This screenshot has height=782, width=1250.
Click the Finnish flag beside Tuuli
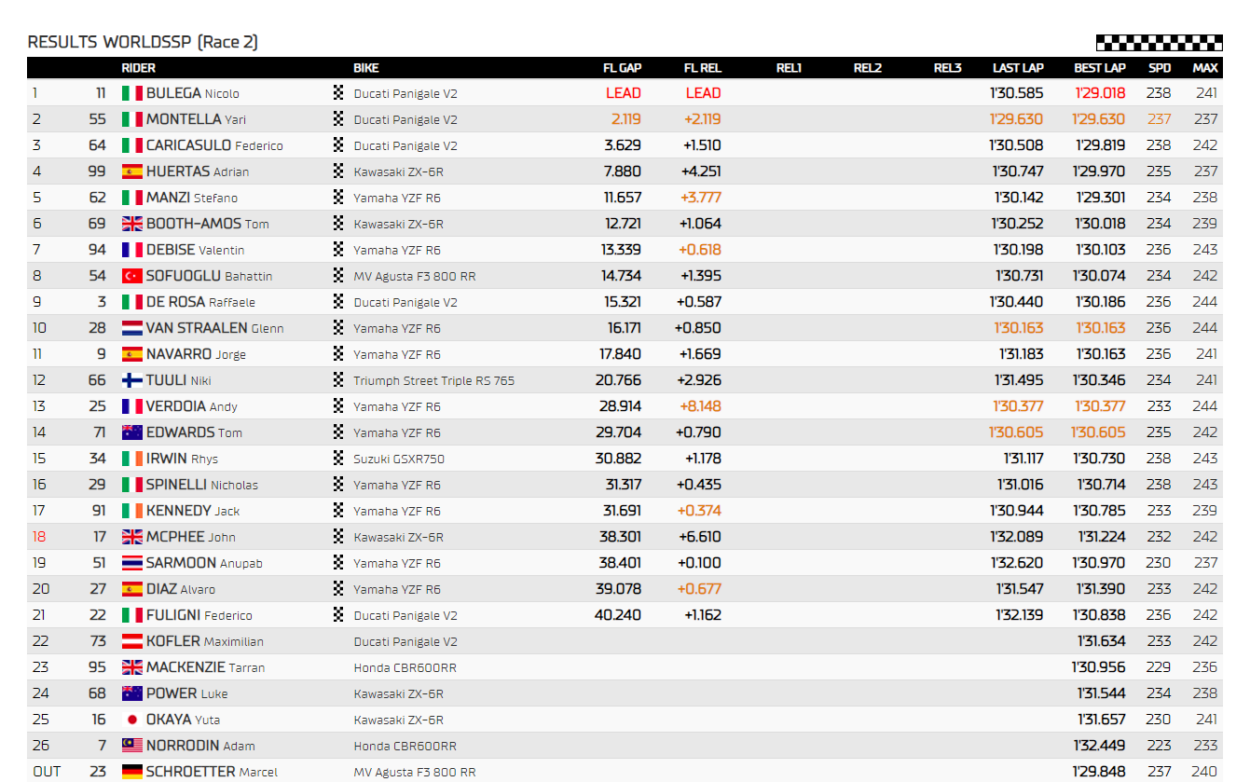pos(132,380)
